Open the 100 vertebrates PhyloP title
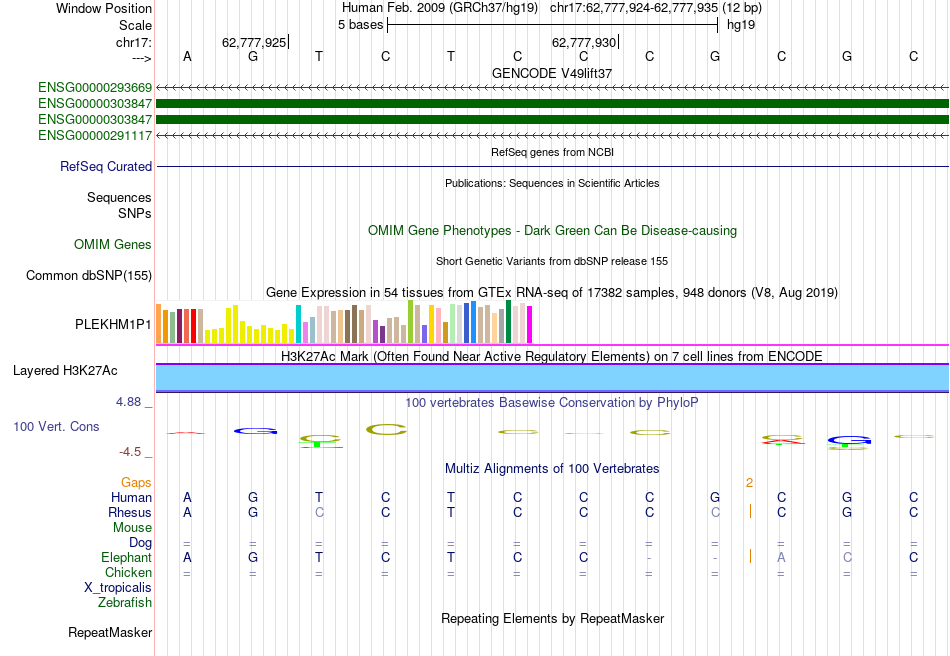950x656 pixels. click(x=552, y=403)
